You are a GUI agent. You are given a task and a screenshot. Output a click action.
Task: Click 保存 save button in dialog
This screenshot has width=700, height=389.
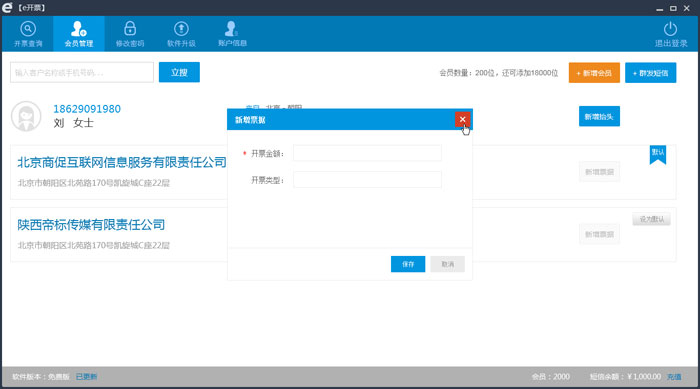pyautogui.click(x=408, y=264)
